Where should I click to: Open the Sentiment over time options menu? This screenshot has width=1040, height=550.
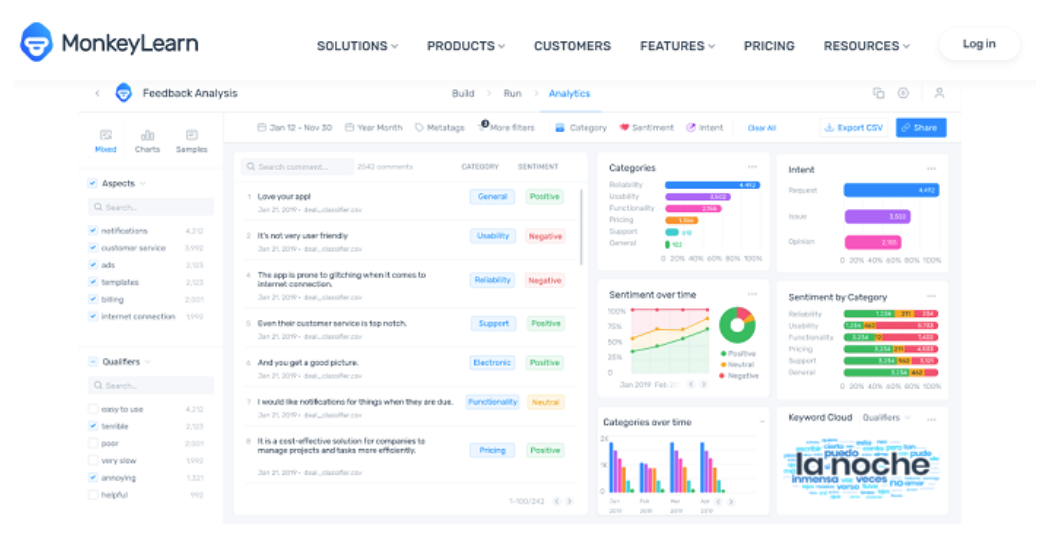coord(752,294)
